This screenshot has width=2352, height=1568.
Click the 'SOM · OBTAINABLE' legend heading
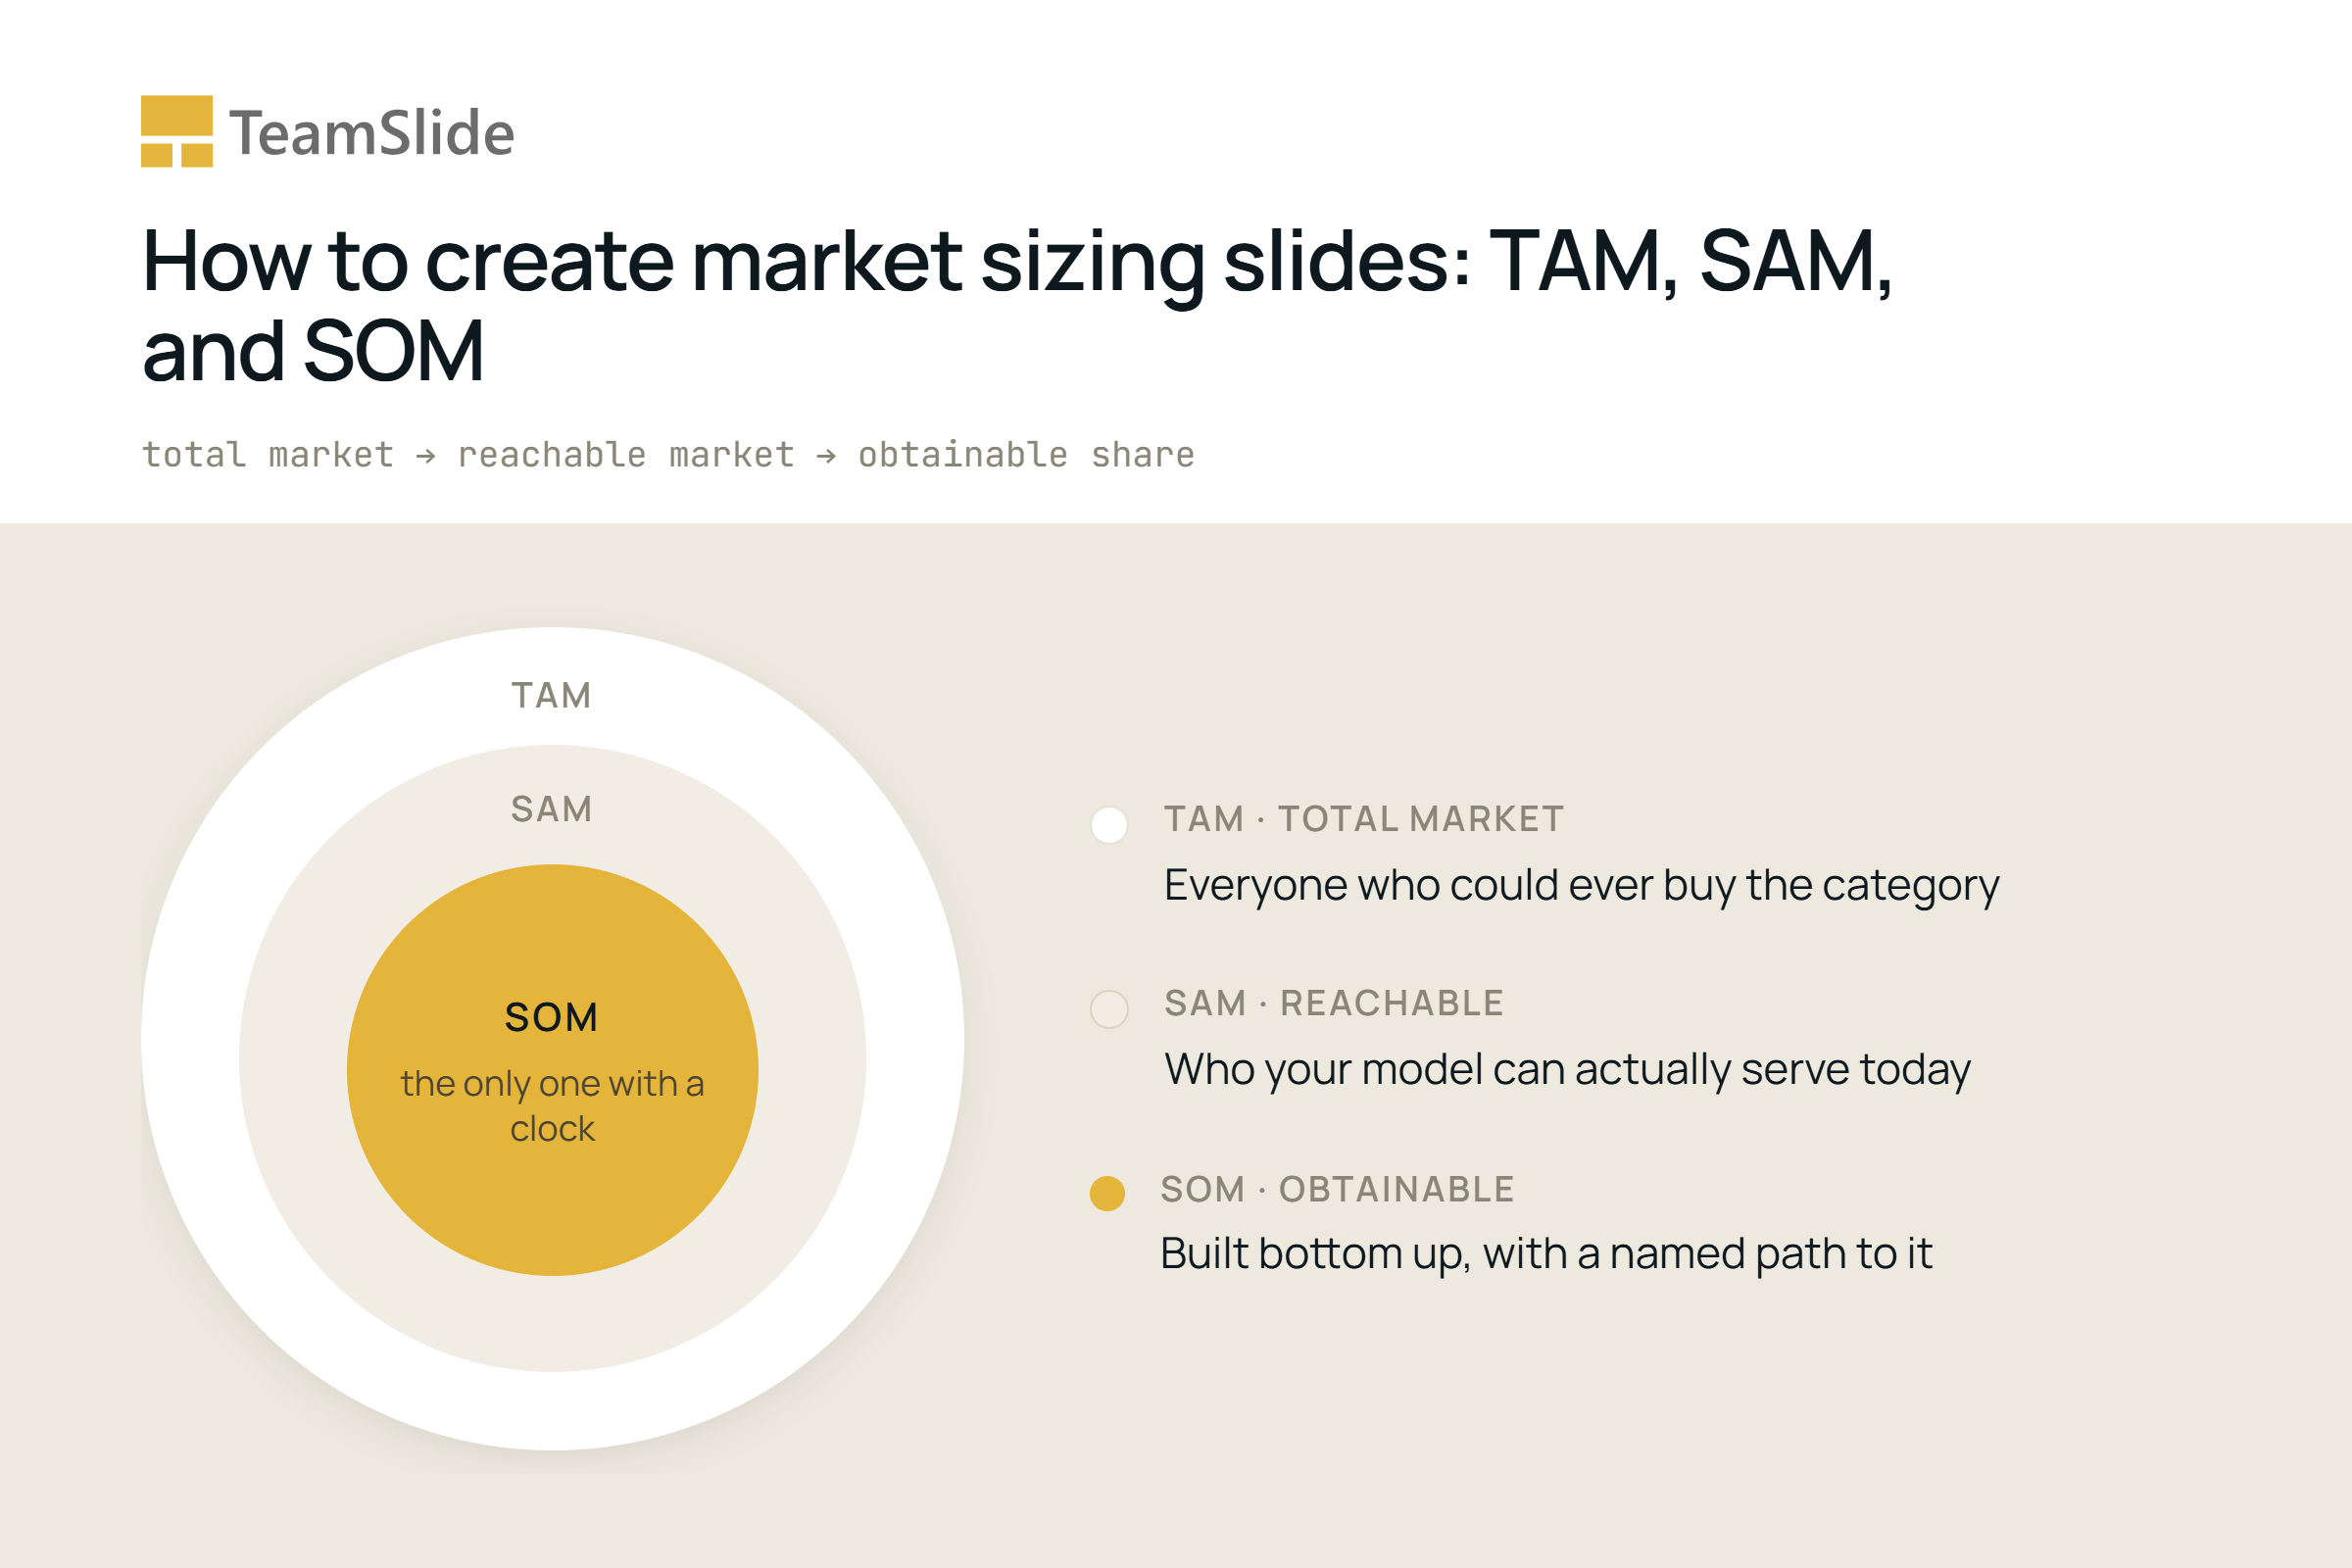click(x=1337, y=1189)
